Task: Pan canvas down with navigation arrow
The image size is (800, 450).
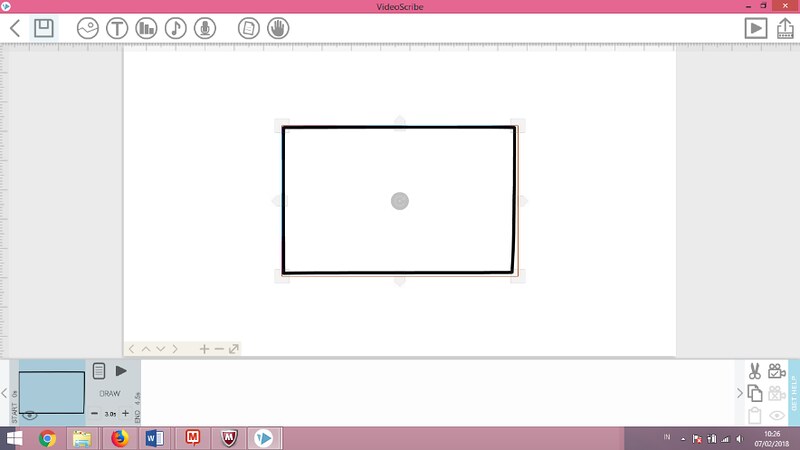Action: tap(161, 349)
